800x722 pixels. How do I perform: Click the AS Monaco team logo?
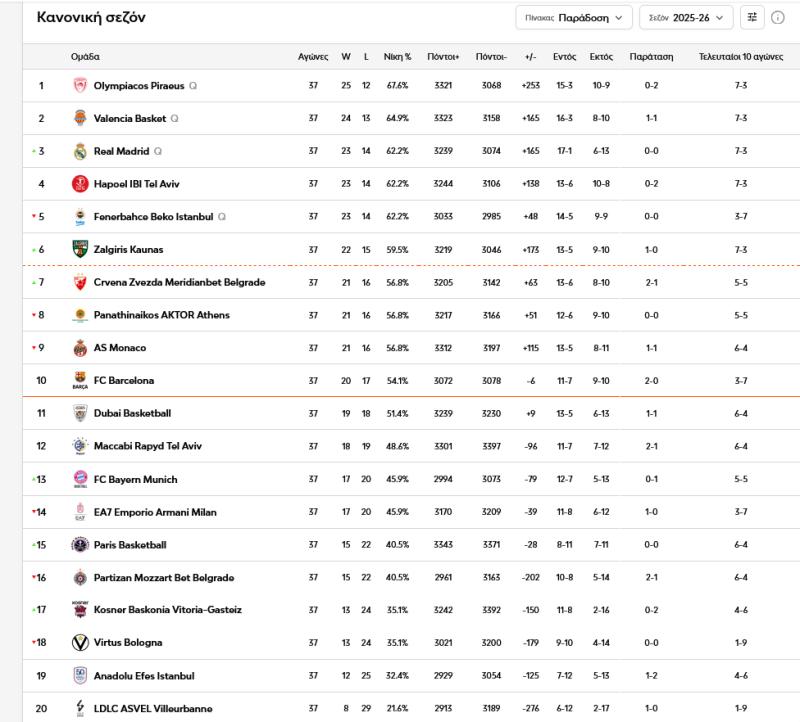point(80,347)
